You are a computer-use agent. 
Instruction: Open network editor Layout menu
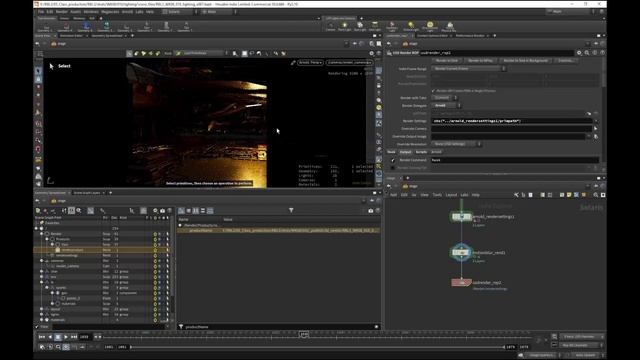point(451,195)
